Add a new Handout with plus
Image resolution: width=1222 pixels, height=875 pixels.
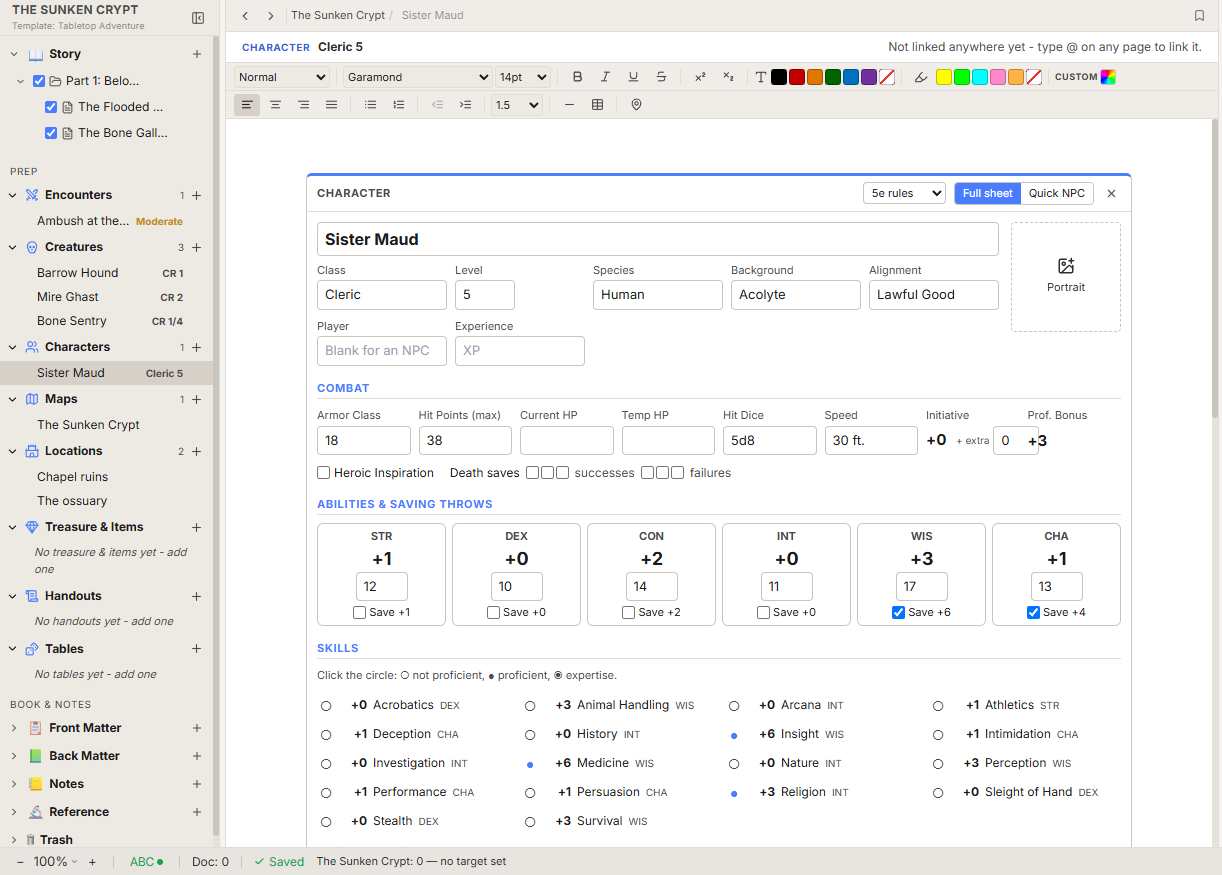click(197, 597)
